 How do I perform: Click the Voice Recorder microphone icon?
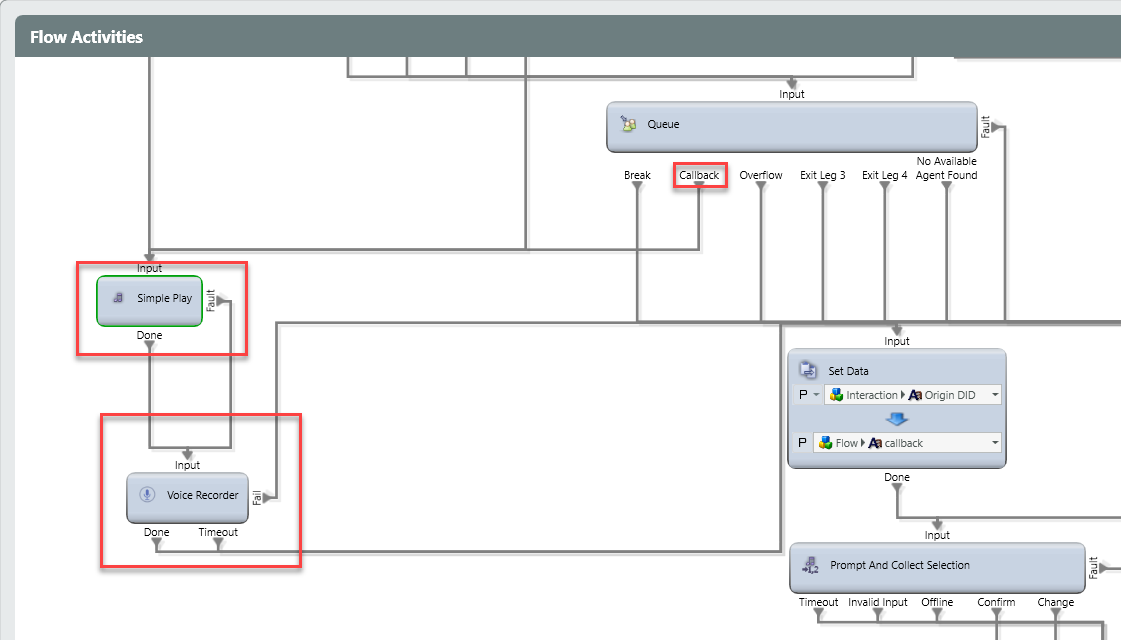pos(147,495)
